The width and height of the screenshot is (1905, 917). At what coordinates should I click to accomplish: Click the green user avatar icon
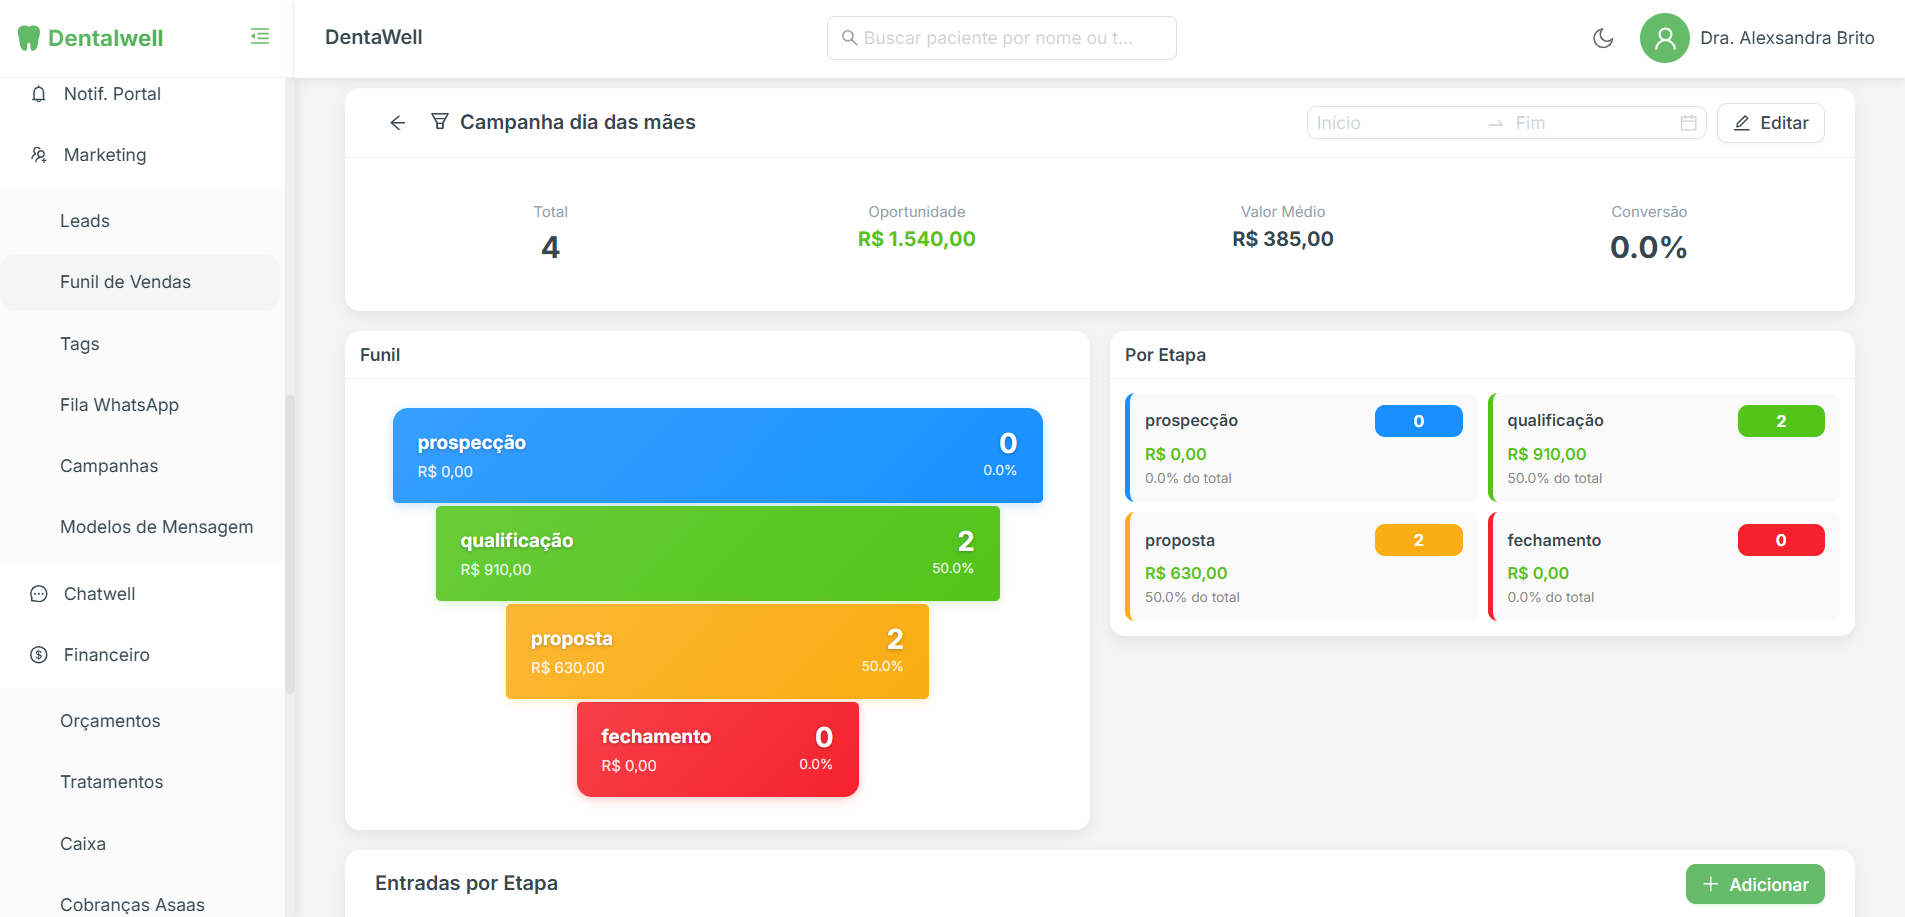point(1665,38)
